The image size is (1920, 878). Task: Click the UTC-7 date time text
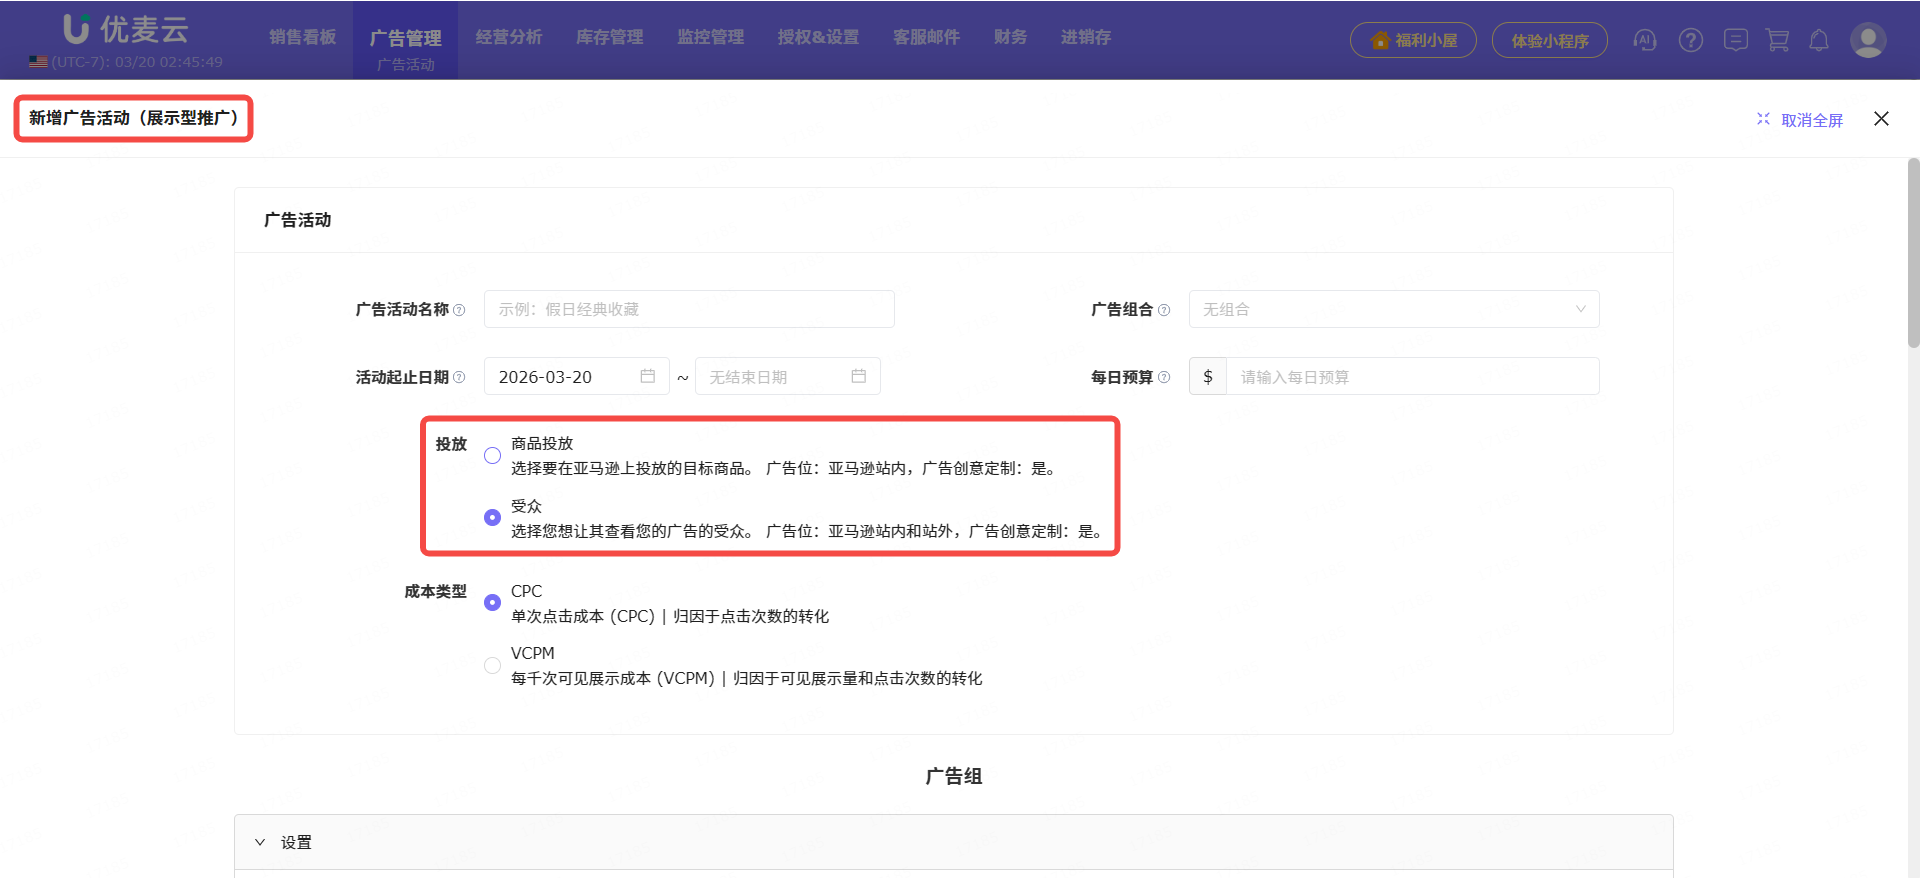[x=137, y=62]
